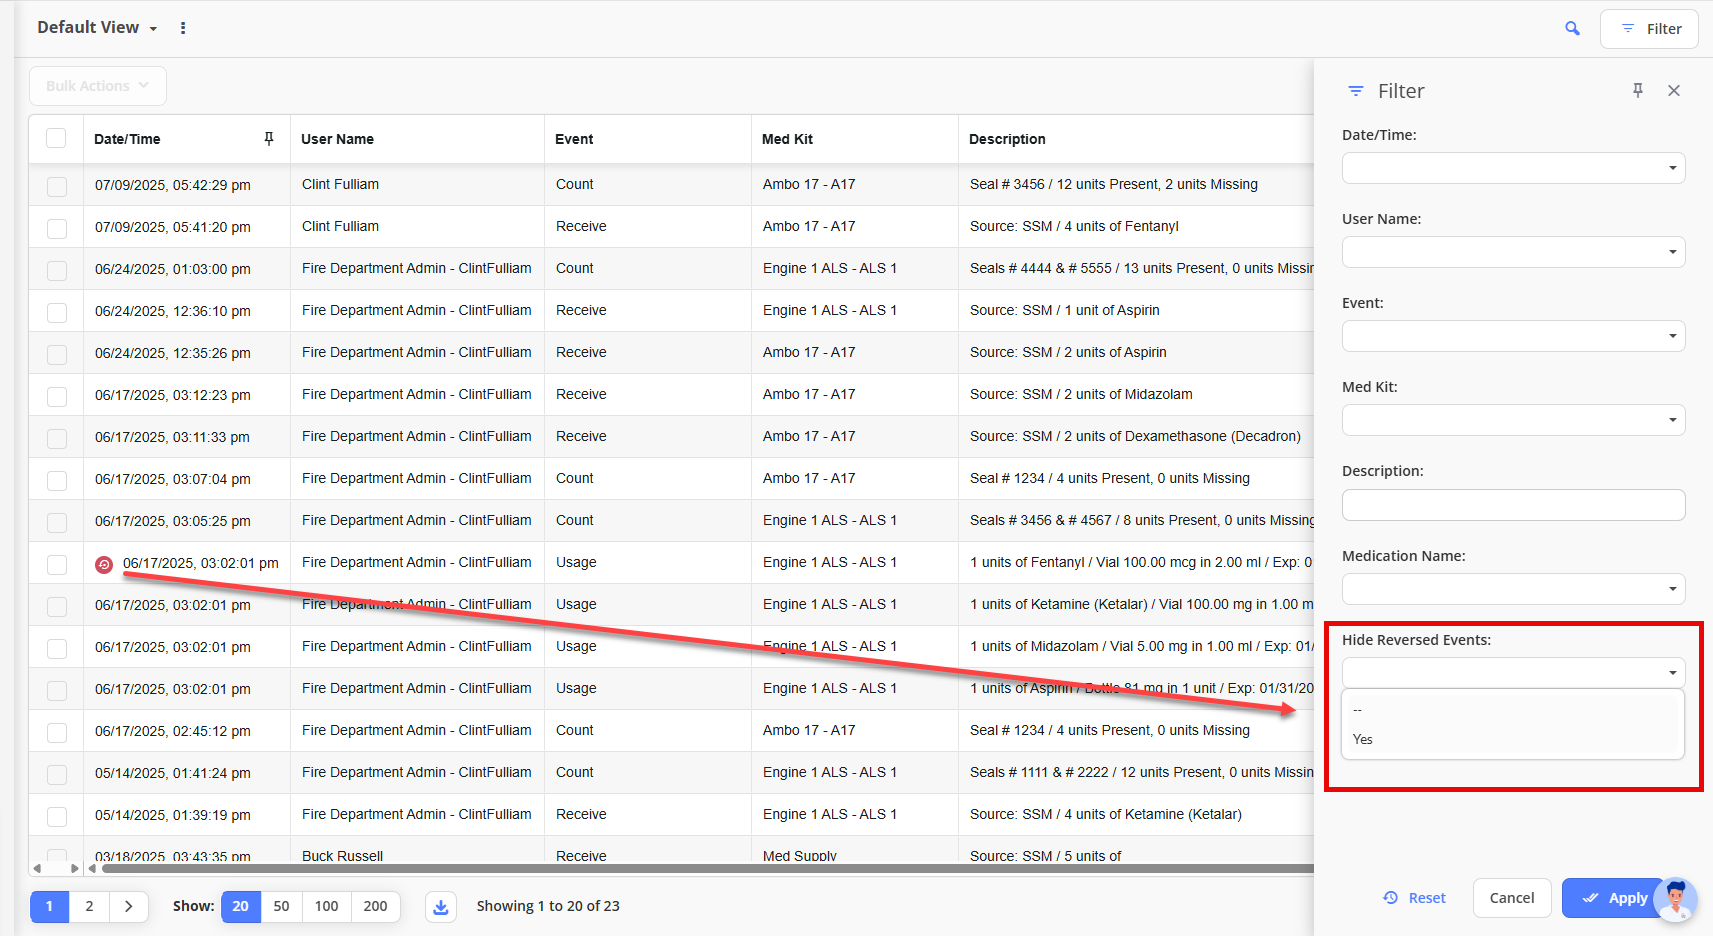Viewport: 1713px width, 936px height.
Task: Check the 05/14/2025 01:41:24 pm row
Action: (x=57, y=774)
